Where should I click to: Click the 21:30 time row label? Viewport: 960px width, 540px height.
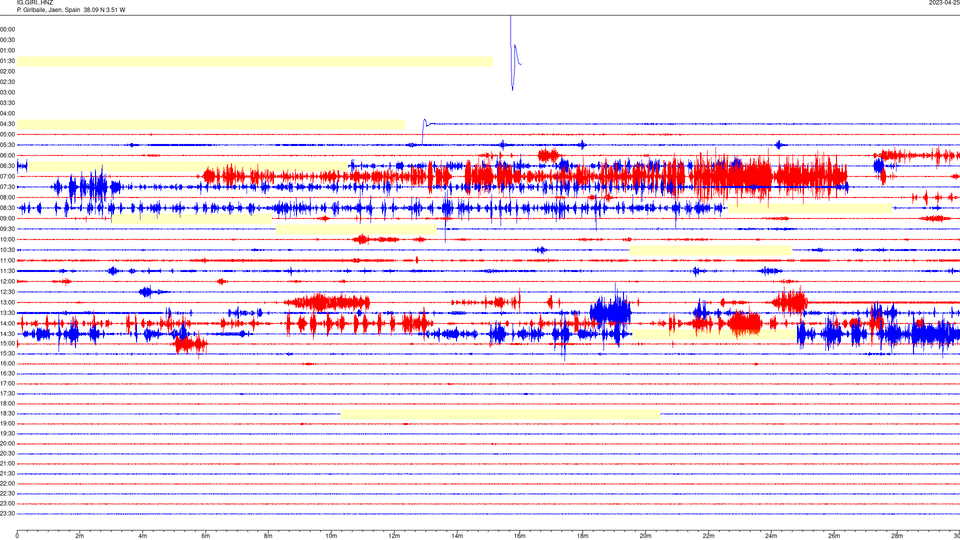[x=8, y=473]
